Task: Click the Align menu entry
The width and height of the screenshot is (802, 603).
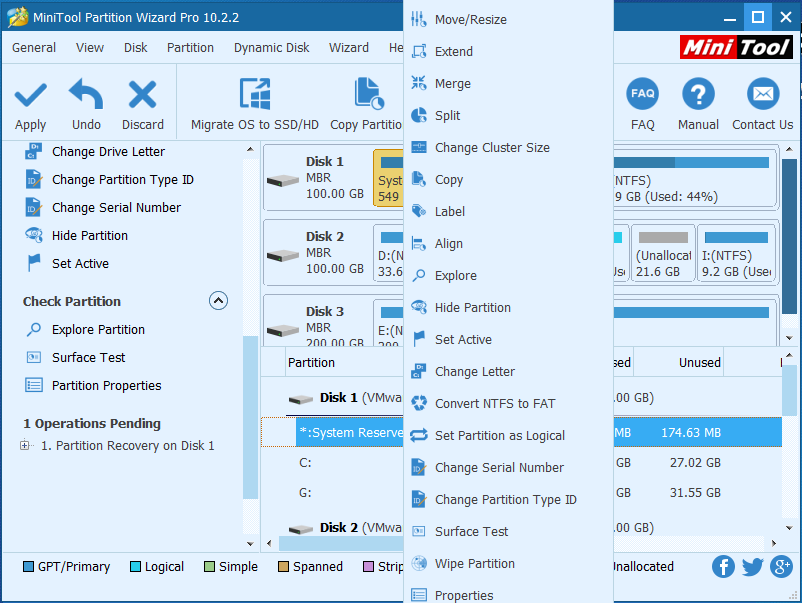Action: [x=508, y=243]
